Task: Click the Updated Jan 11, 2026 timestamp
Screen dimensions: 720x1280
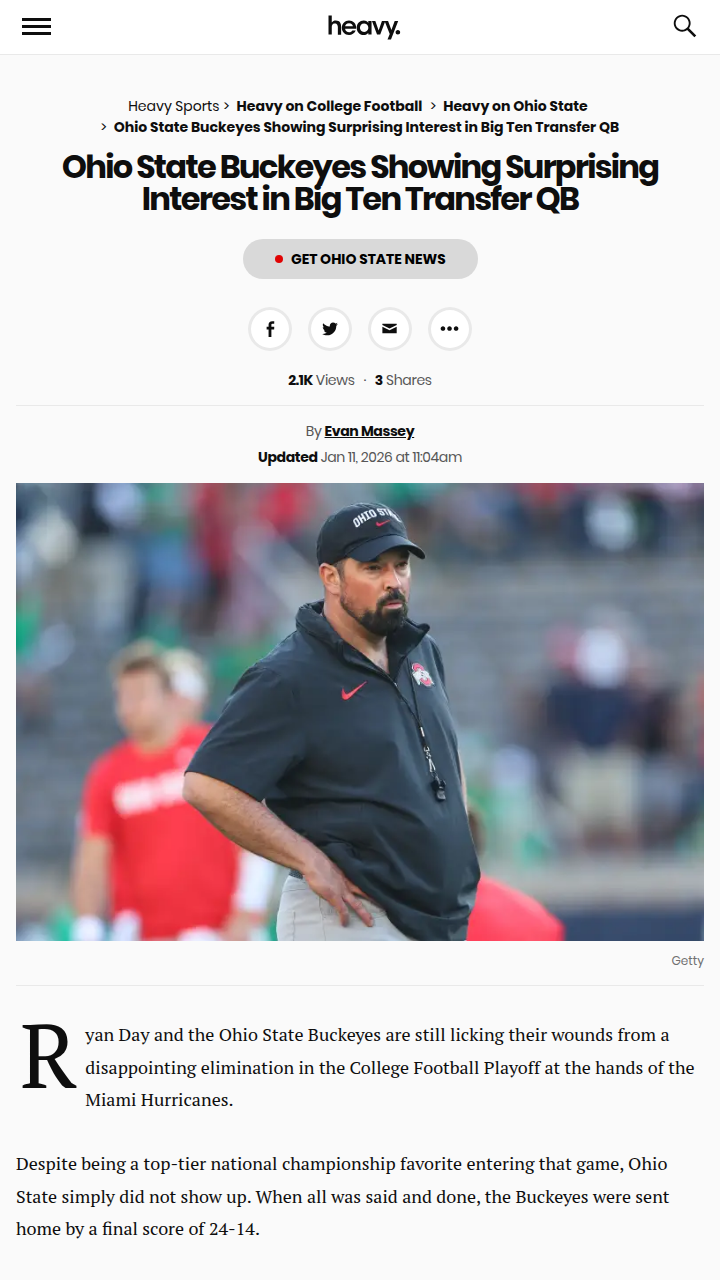Action: (360, 457)
